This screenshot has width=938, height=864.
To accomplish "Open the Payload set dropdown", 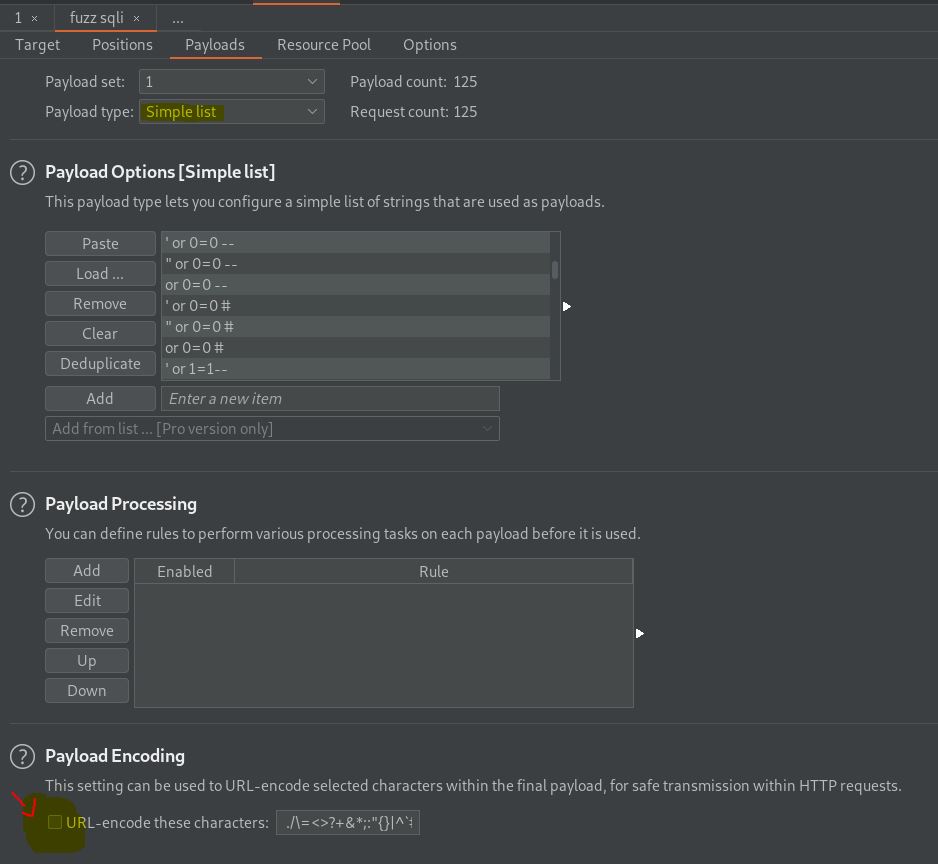I will (232, 81).
